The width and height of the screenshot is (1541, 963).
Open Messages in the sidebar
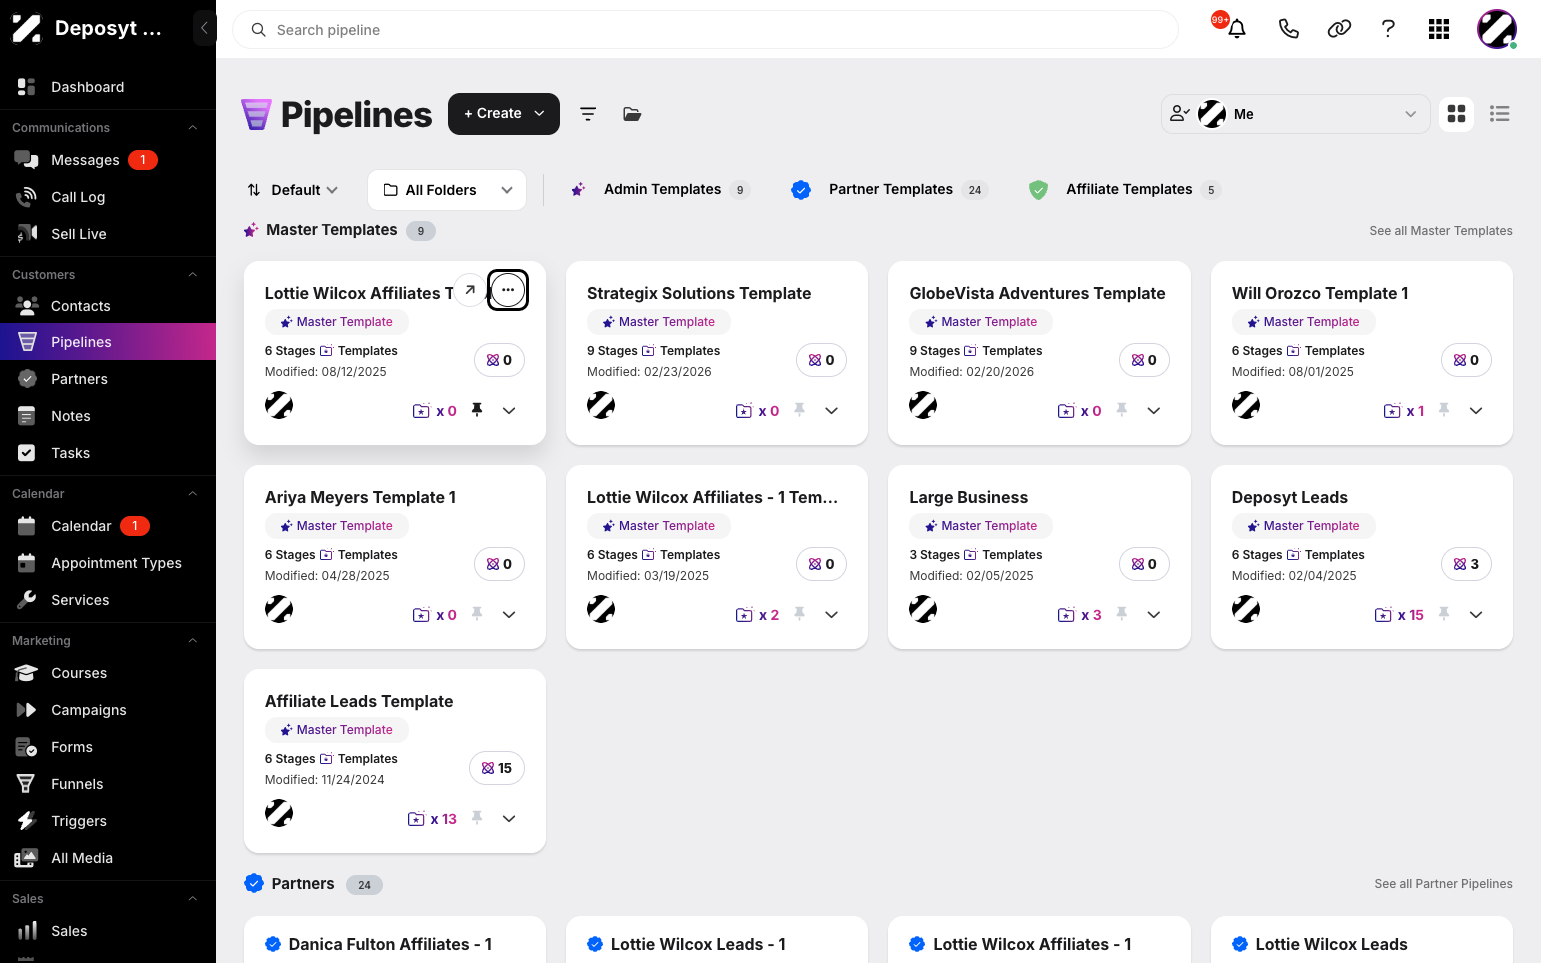click(x=108, y=160)
